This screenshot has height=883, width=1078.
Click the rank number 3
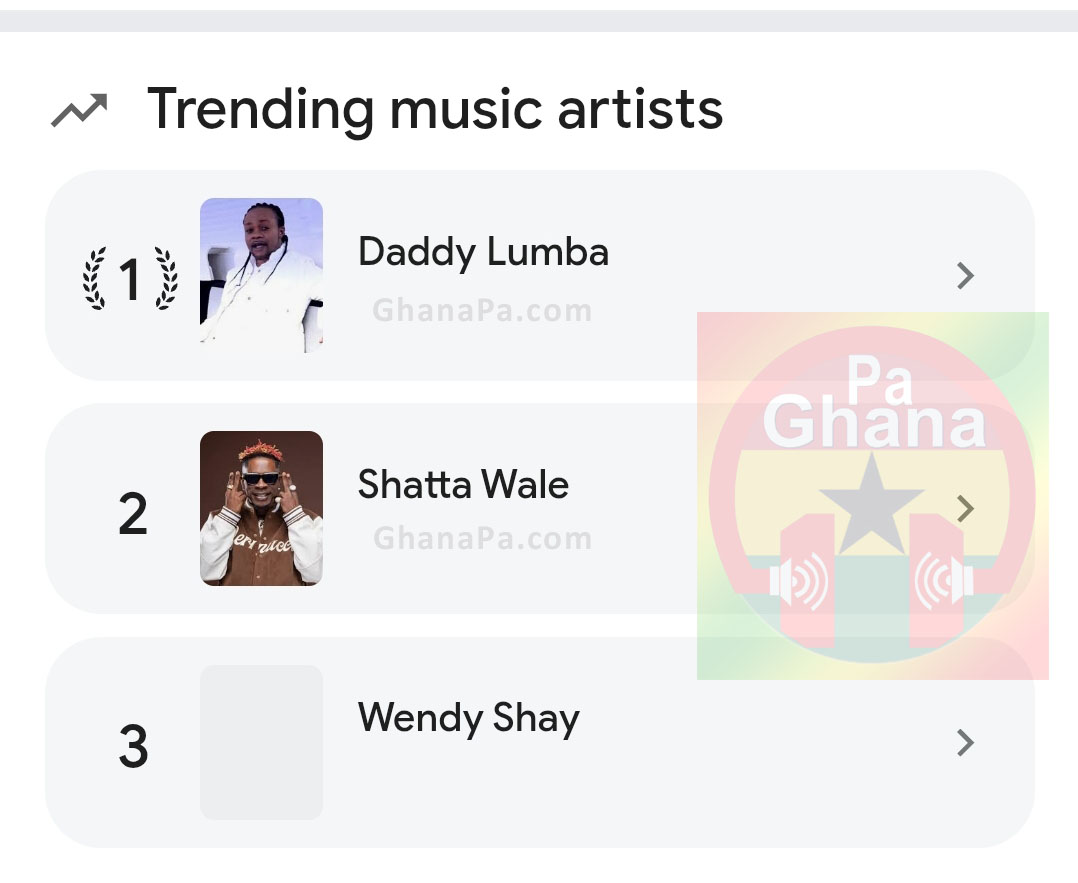pyautogui.click(x=133, y=746)
